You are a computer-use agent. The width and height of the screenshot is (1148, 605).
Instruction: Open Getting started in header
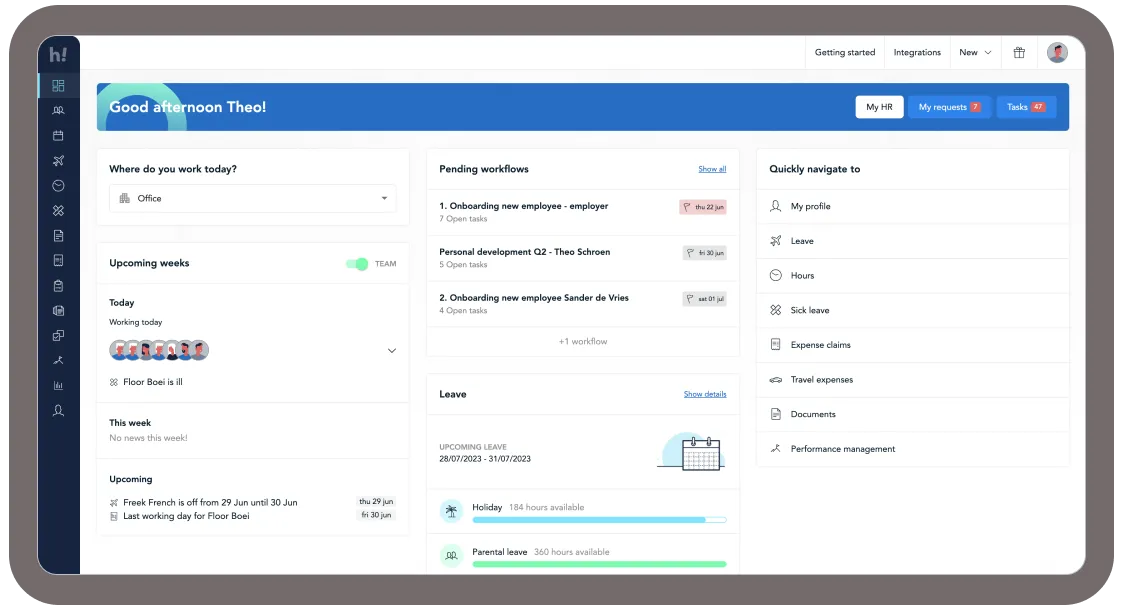point(845,53)
